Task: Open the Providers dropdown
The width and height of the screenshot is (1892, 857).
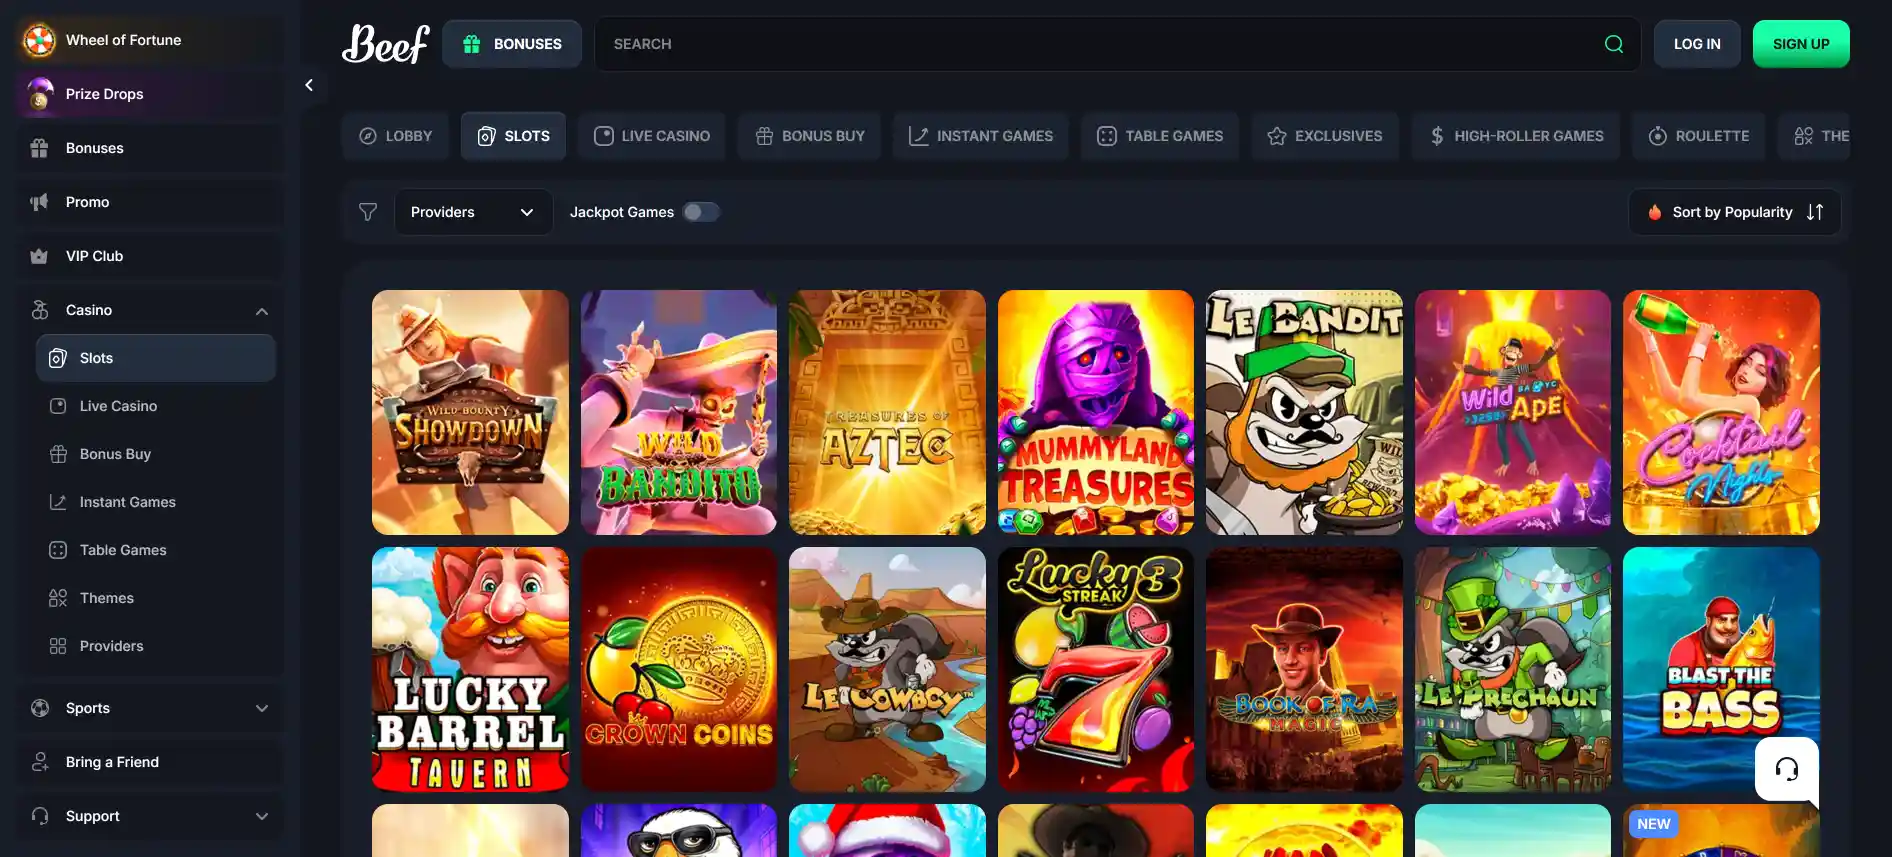Action: click(x=473, y=212)
